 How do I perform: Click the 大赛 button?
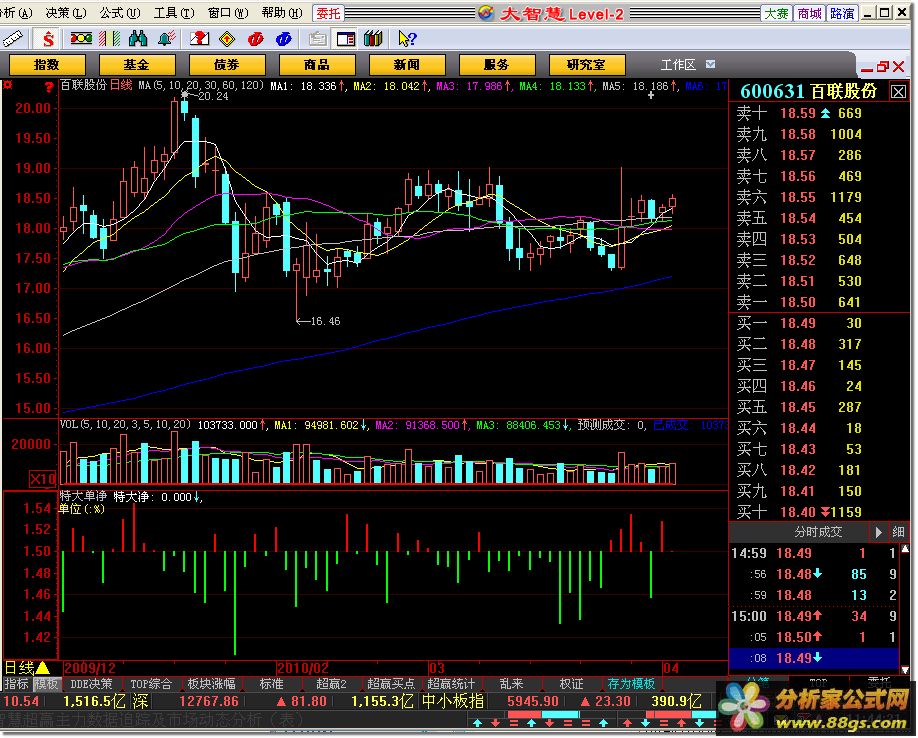click(776, 13)
